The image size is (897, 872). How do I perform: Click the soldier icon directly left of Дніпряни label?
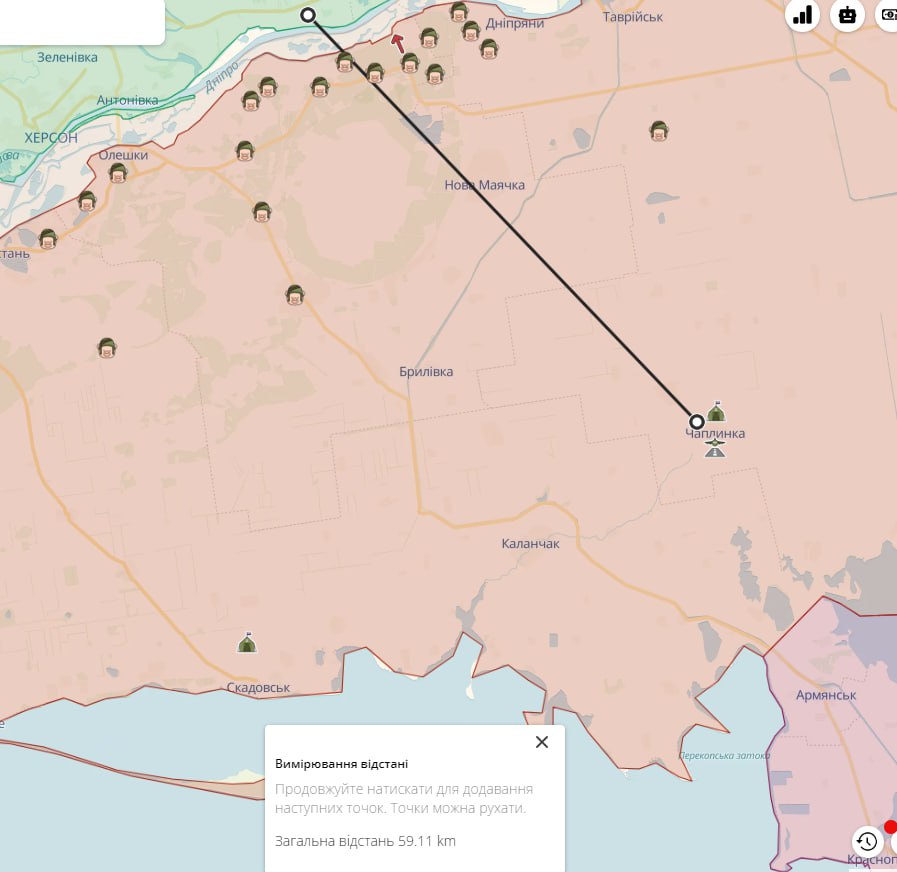[x=470, y=31]
